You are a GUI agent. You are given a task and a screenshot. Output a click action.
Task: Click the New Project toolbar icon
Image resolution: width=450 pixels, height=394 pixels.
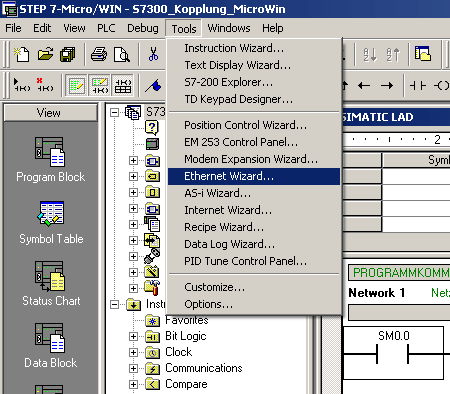tap(22, 54)
